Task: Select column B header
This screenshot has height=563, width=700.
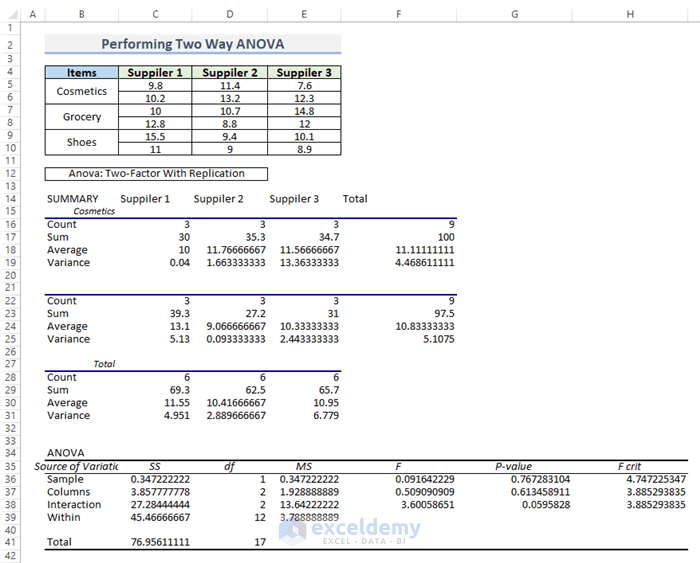Action: tap(82, 14)
